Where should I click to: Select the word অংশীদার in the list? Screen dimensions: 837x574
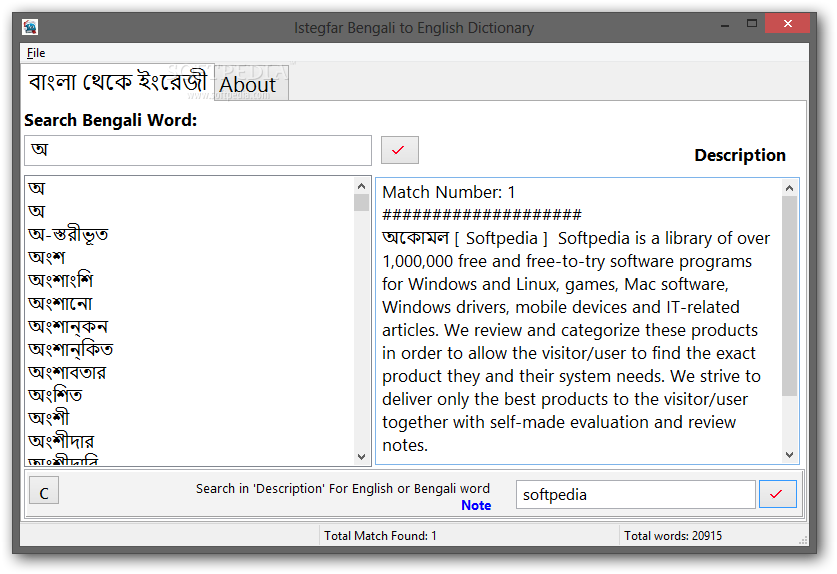tap(61, 441)
